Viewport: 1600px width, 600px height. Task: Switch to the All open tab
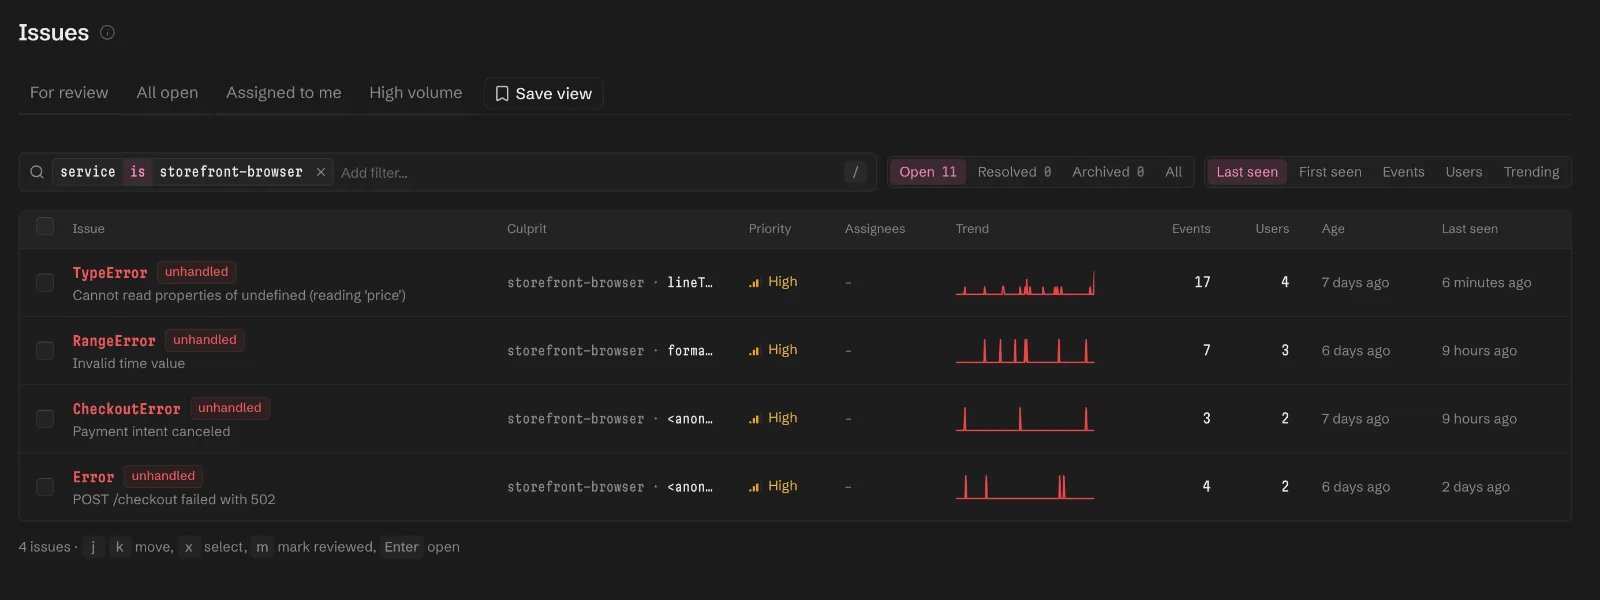(167, 93)
